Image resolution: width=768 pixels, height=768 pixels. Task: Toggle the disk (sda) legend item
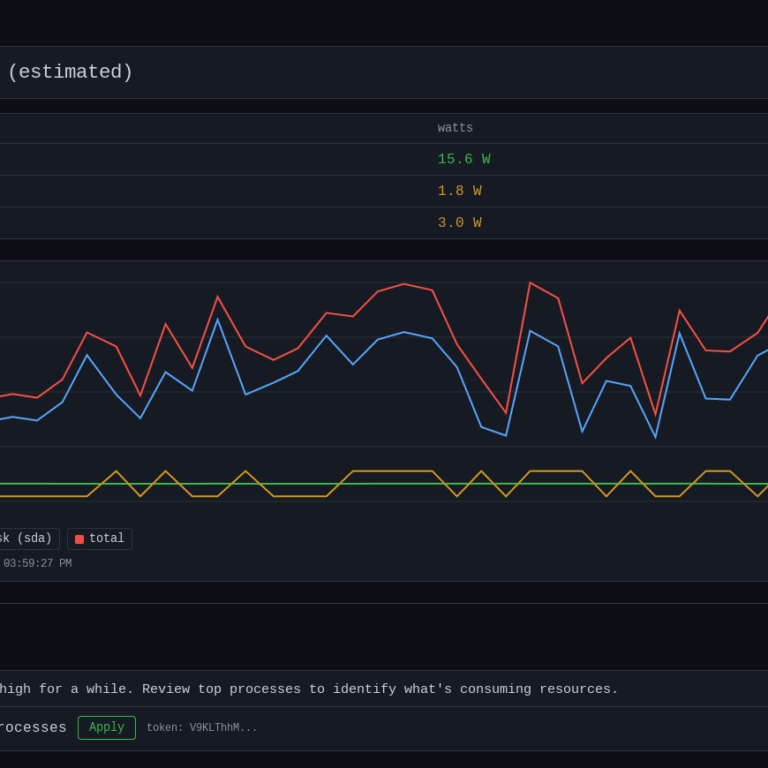tap(29, 538)
